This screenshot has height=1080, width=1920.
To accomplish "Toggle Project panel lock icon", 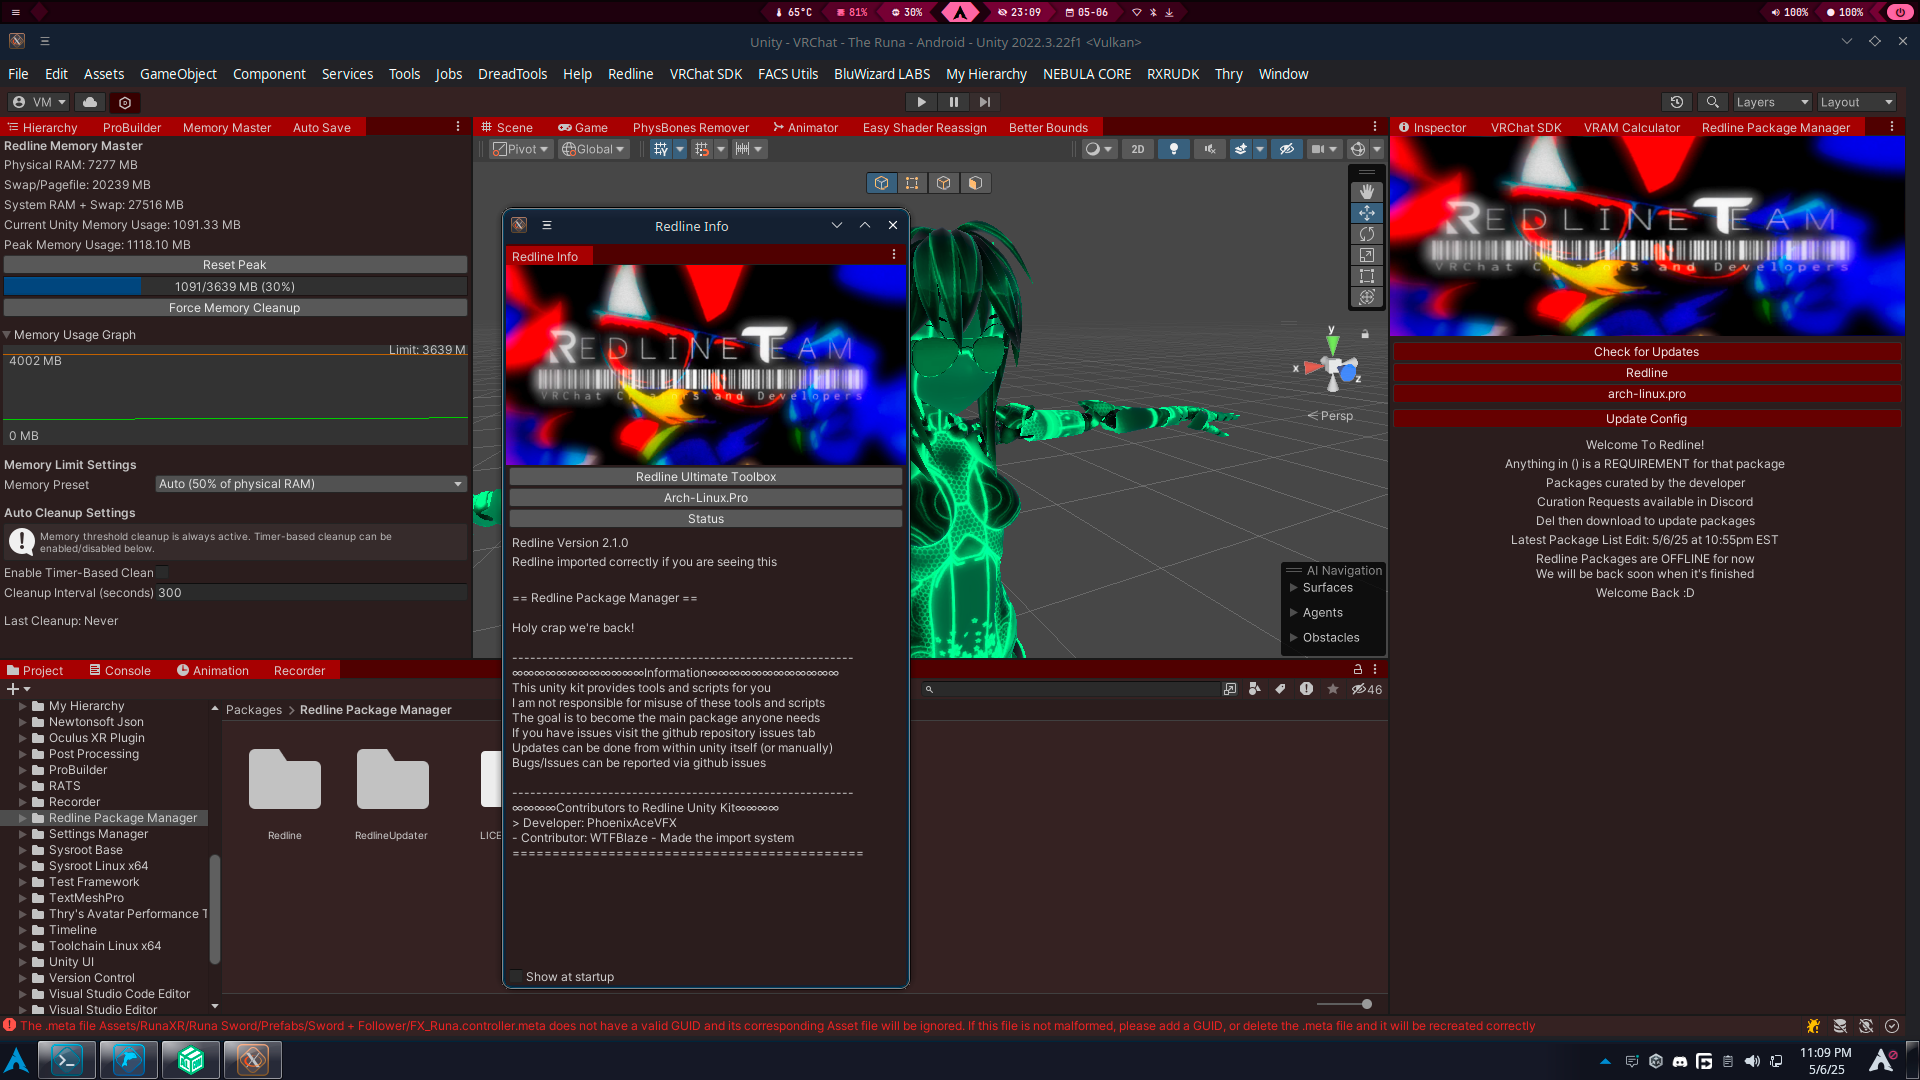I will point(1357,669).
